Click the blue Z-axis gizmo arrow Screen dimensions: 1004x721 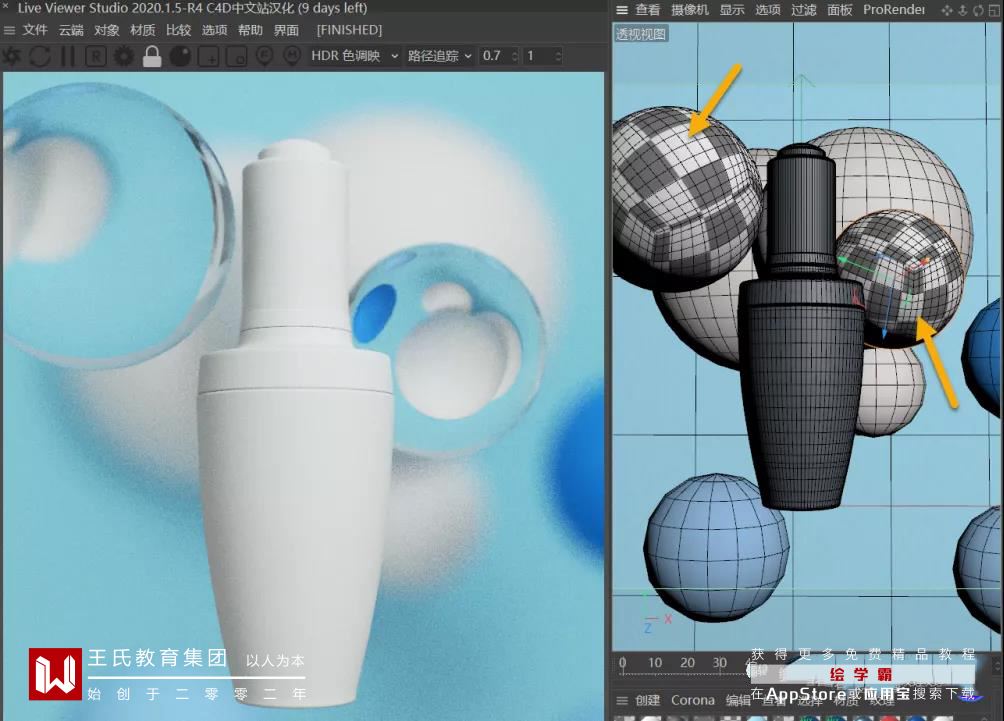pos(884,332)
